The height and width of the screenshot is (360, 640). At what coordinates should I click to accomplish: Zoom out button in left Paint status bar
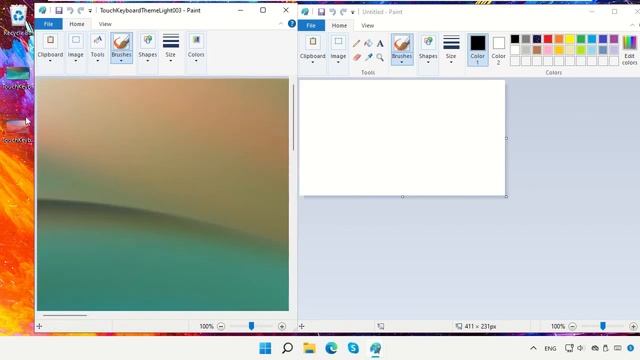[x=221, y=326]
